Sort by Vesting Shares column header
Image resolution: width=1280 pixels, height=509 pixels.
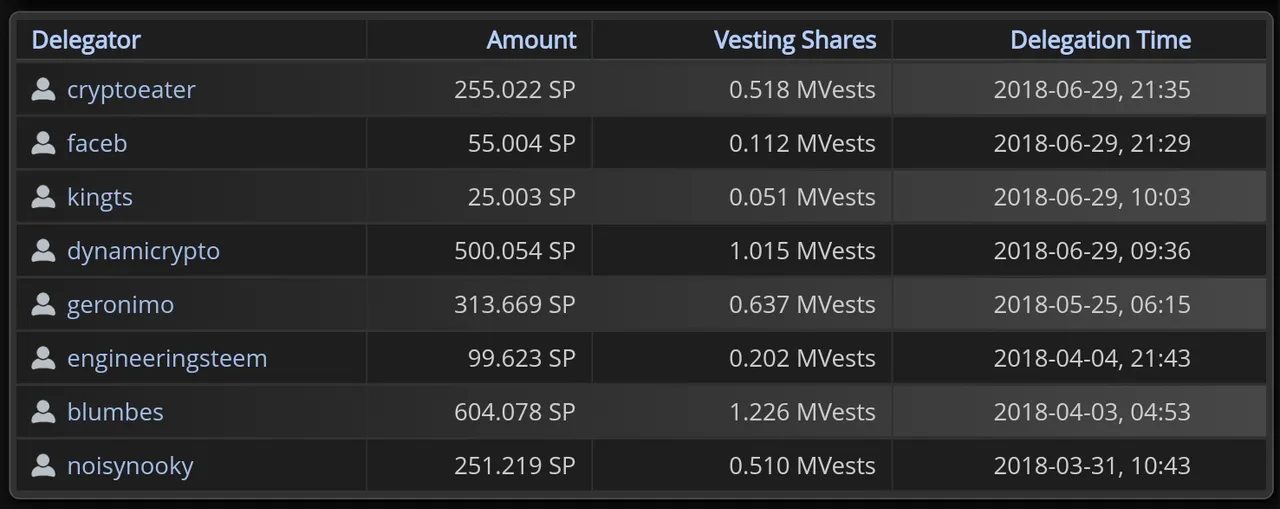tap(795, 40)
